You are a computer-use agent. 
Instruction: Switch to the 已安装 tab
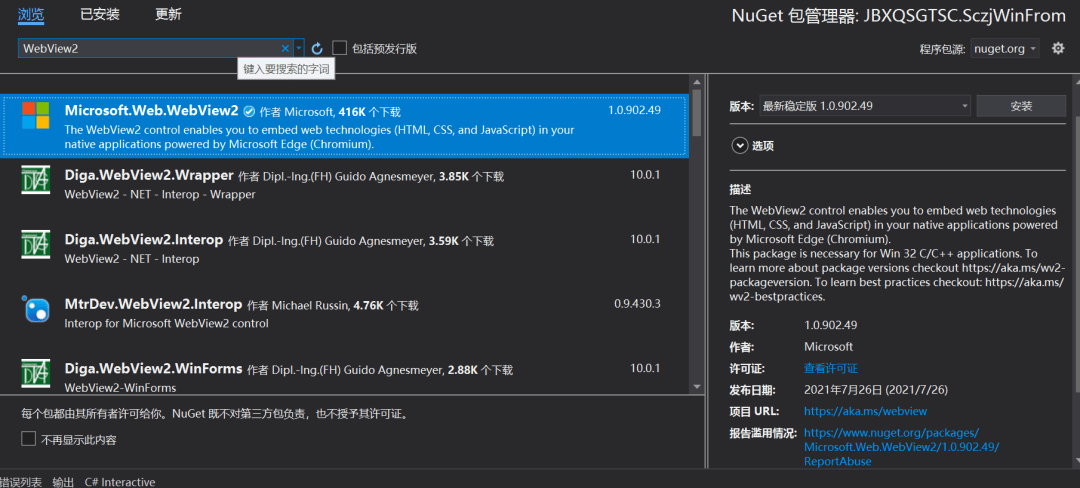[x=99, y=14]
